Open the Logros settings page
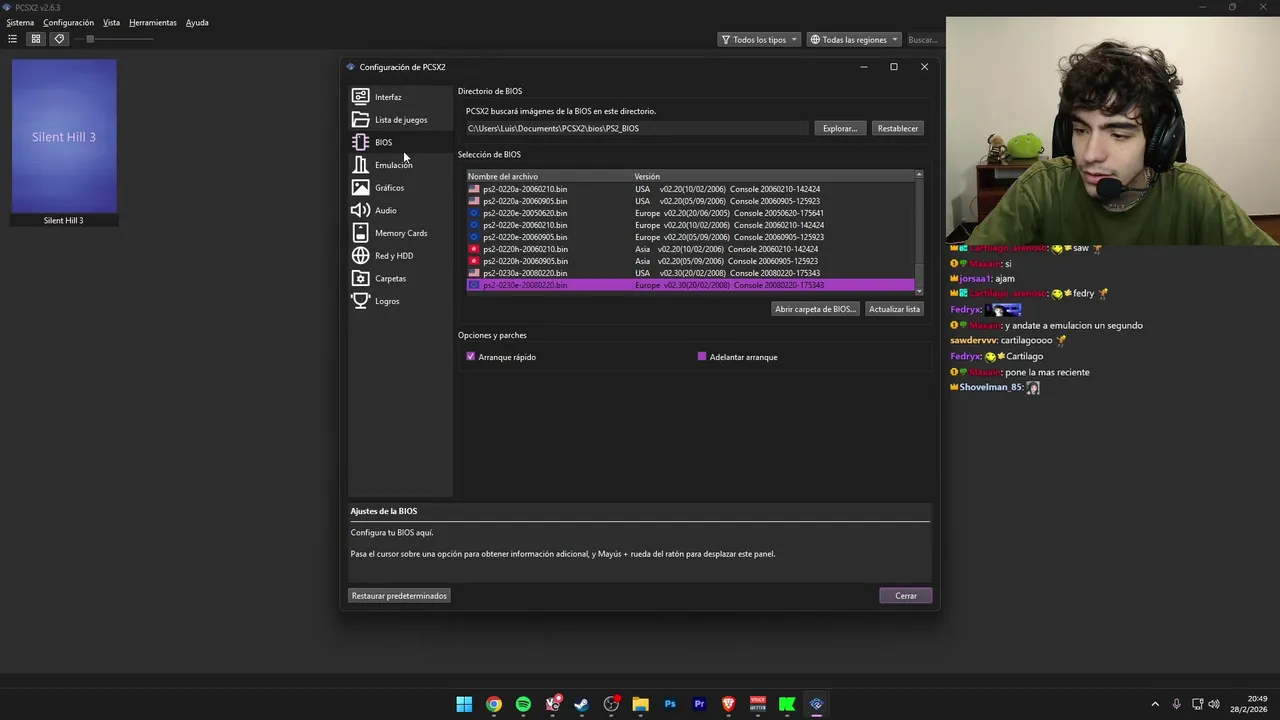This screenshot has width=1280, height=720. tap(400, 301)
